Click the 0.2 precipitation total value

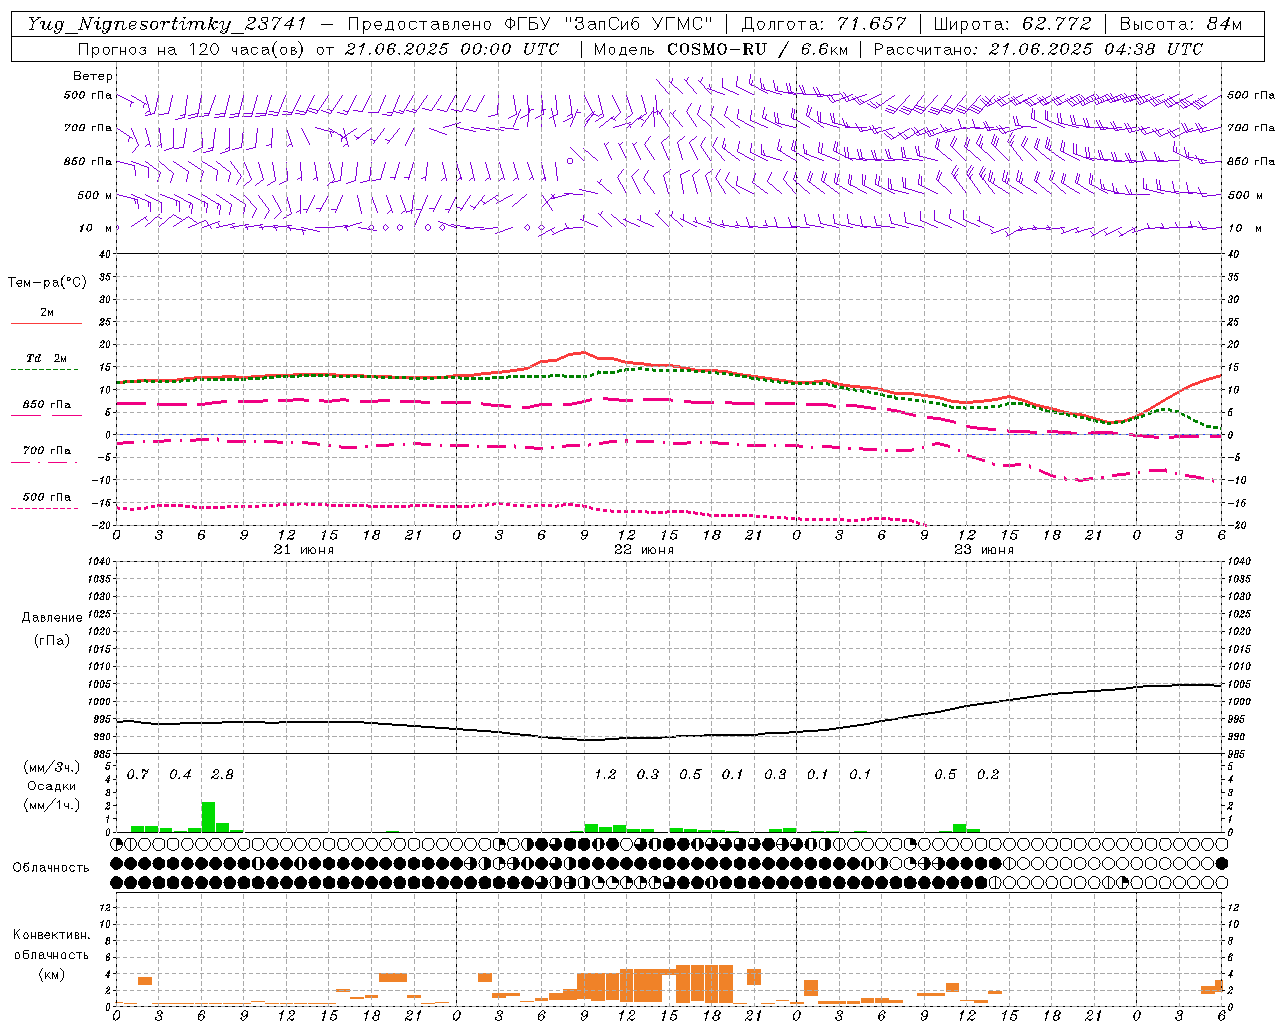pos(988,775)
